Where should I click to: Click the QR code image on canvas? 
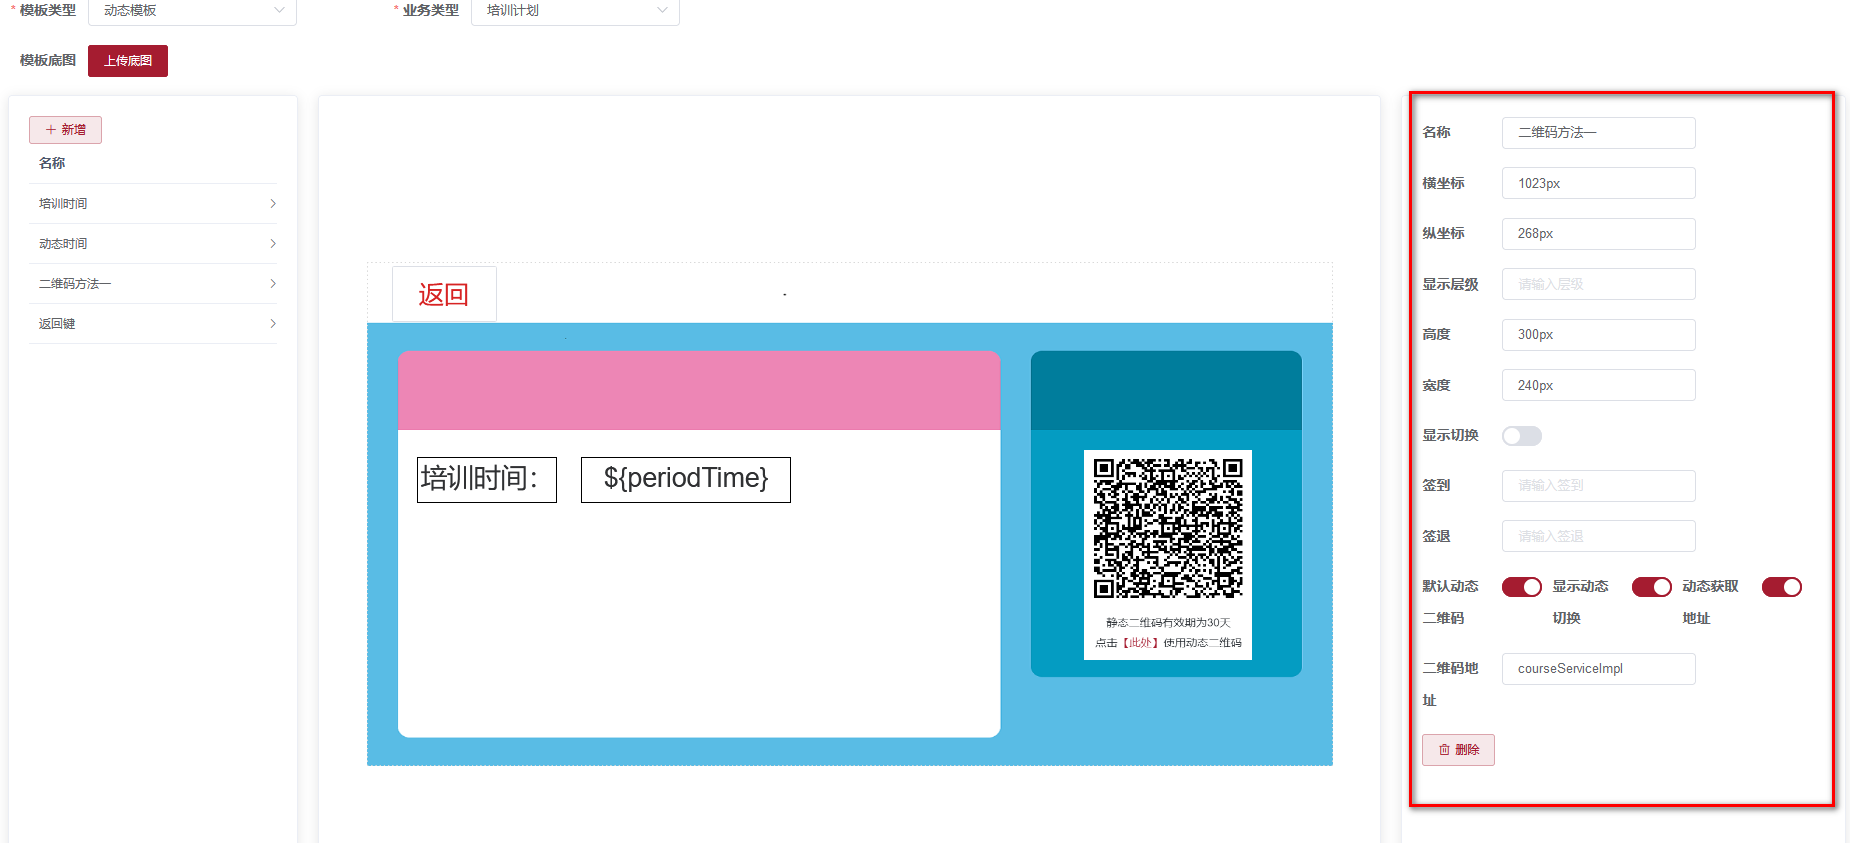(1168, 529)
